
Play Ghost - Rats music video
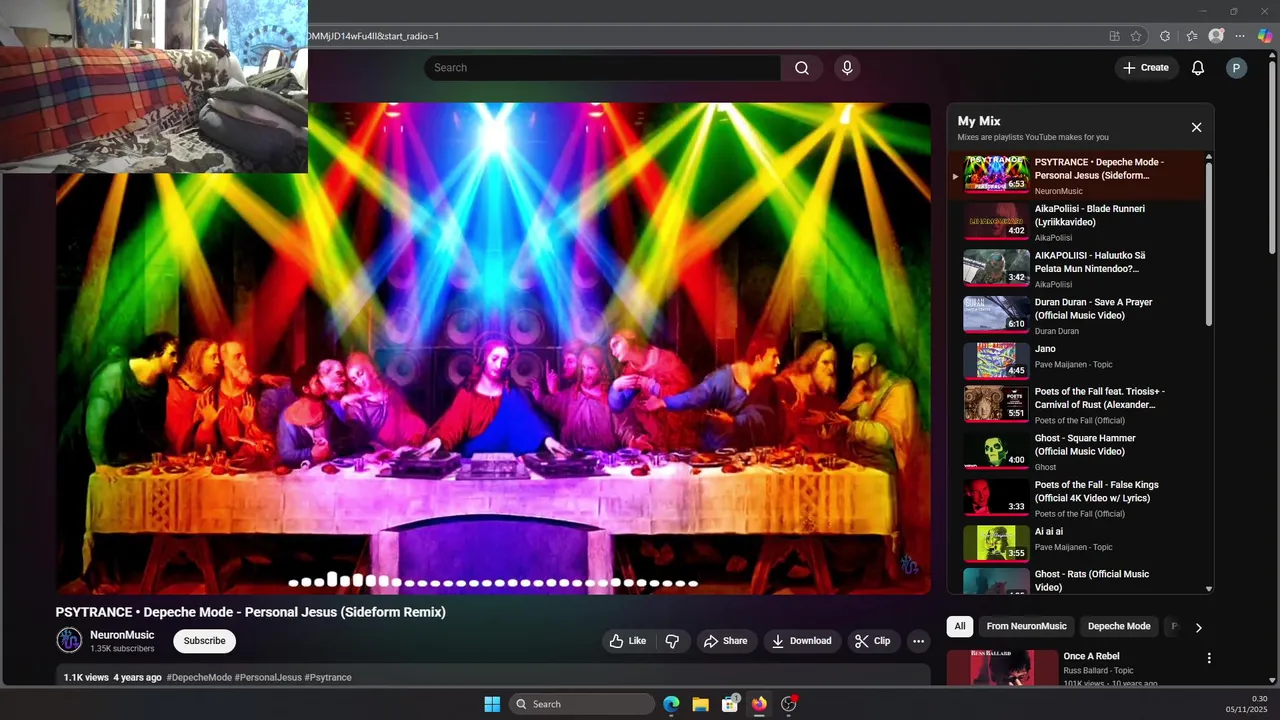[1077, 580]
